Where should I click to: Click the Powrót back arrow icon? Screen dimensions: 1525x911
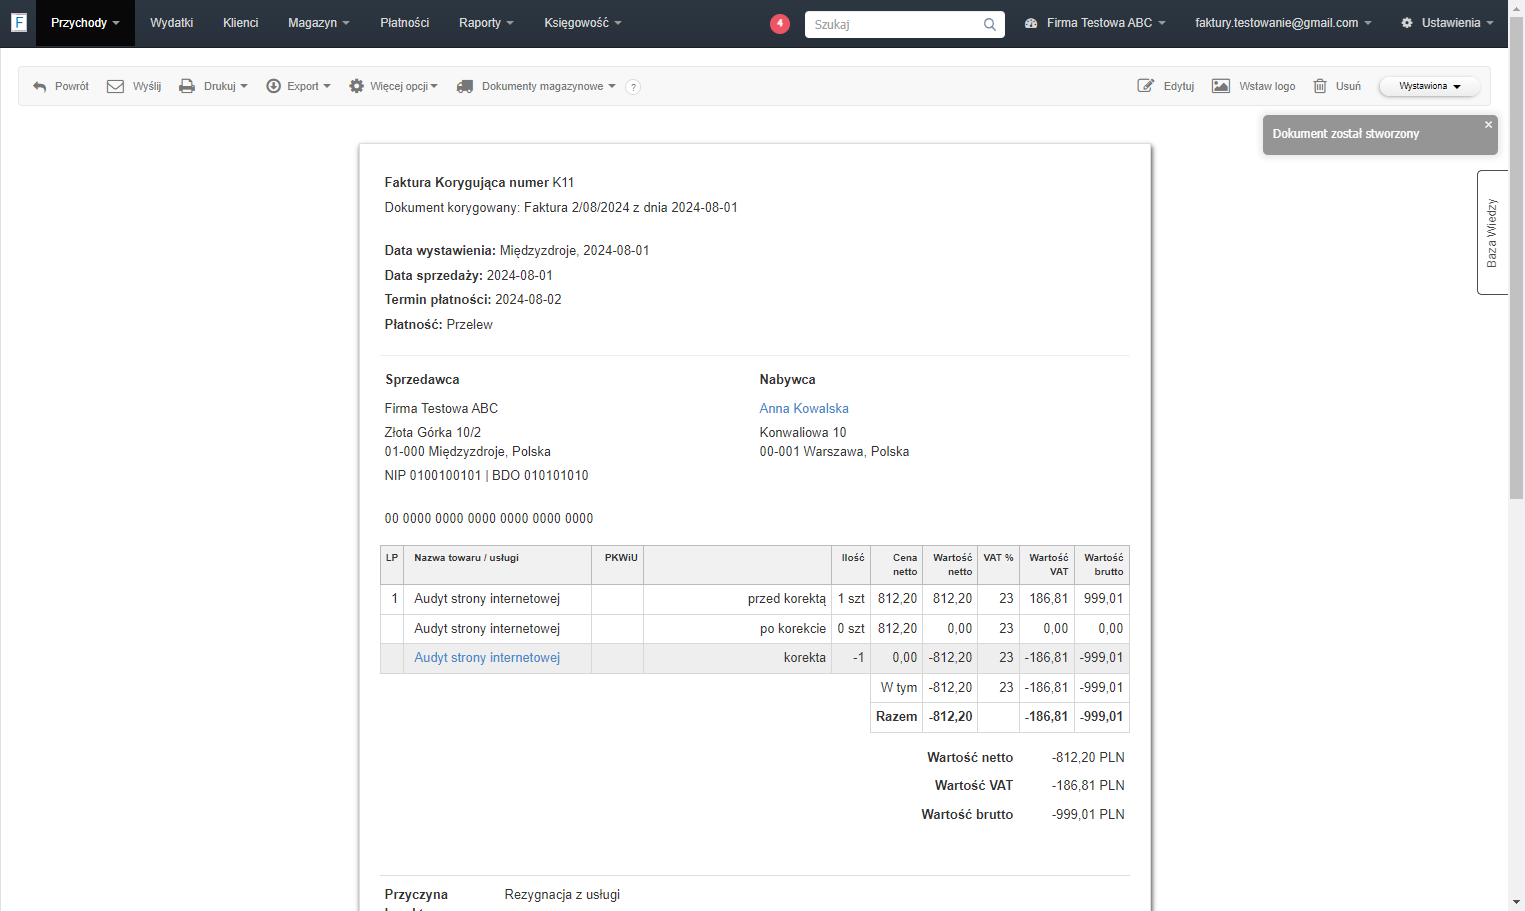[40, 87]
